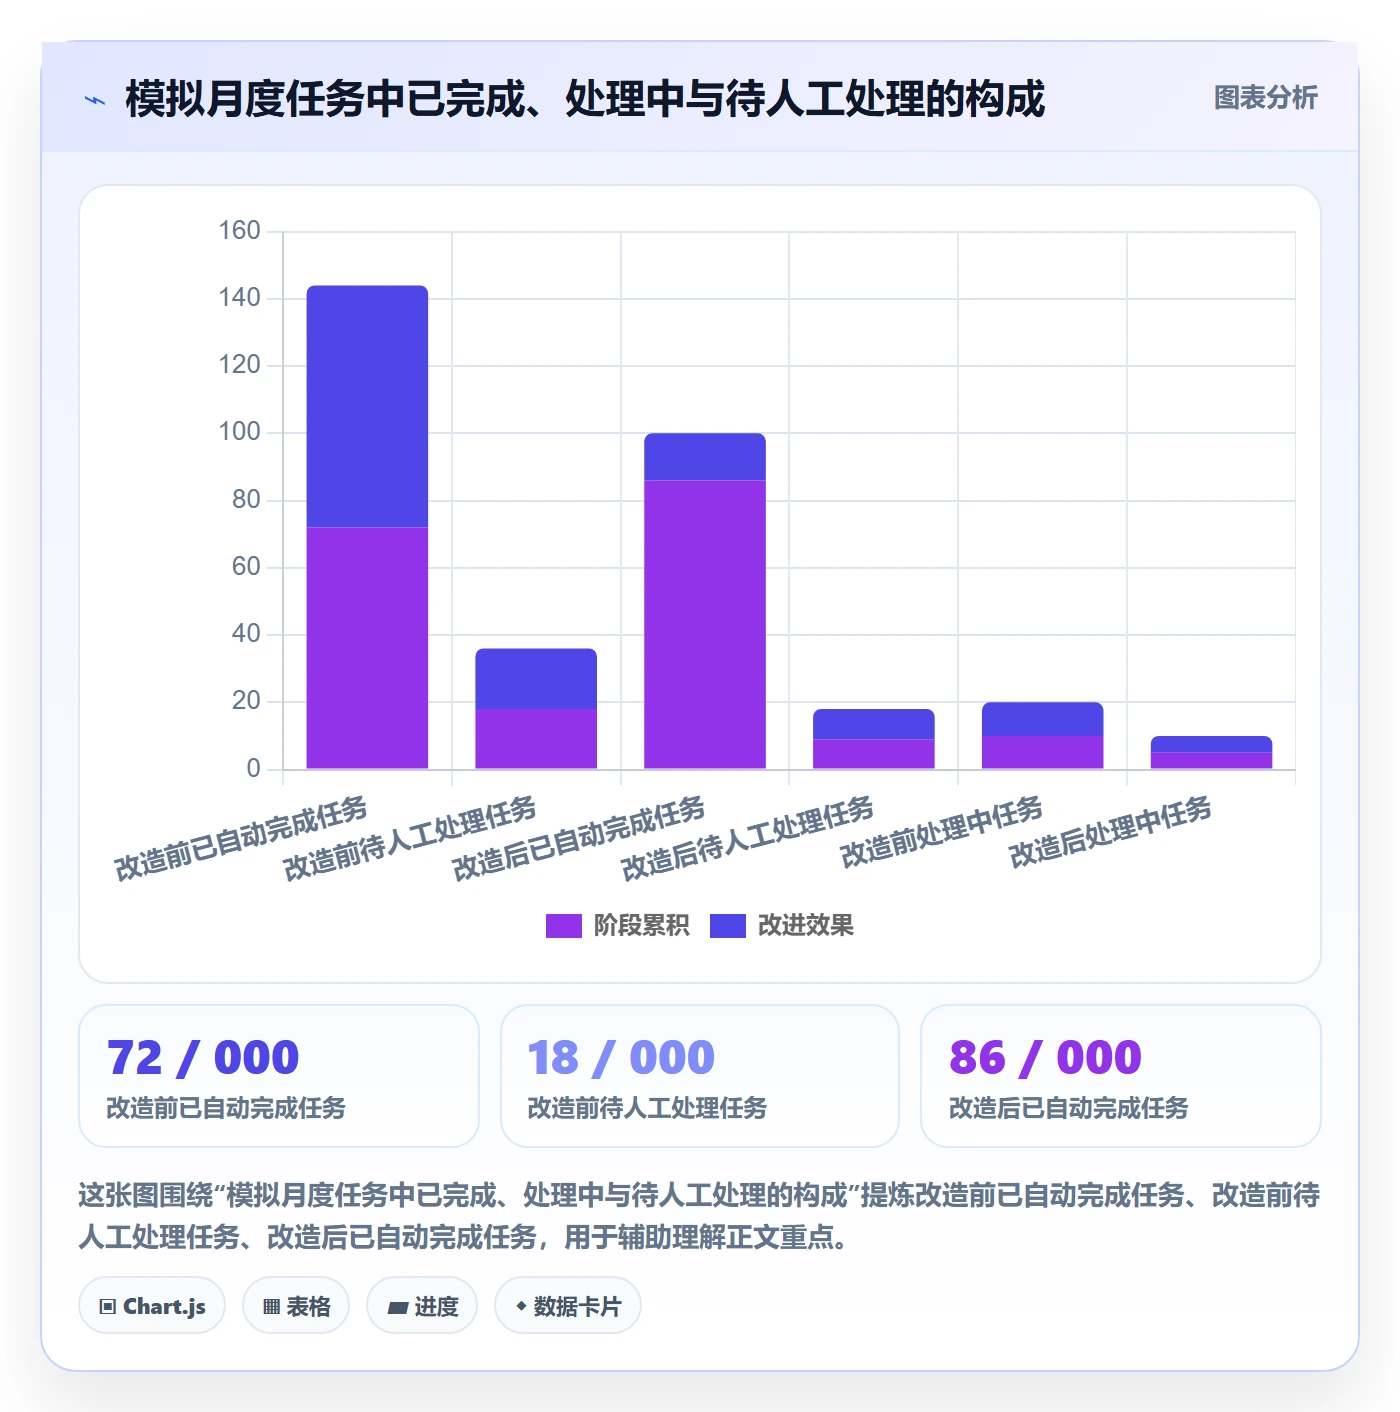
Task: Select the 进度 tag chip
Action: (x=422, y=1306)
